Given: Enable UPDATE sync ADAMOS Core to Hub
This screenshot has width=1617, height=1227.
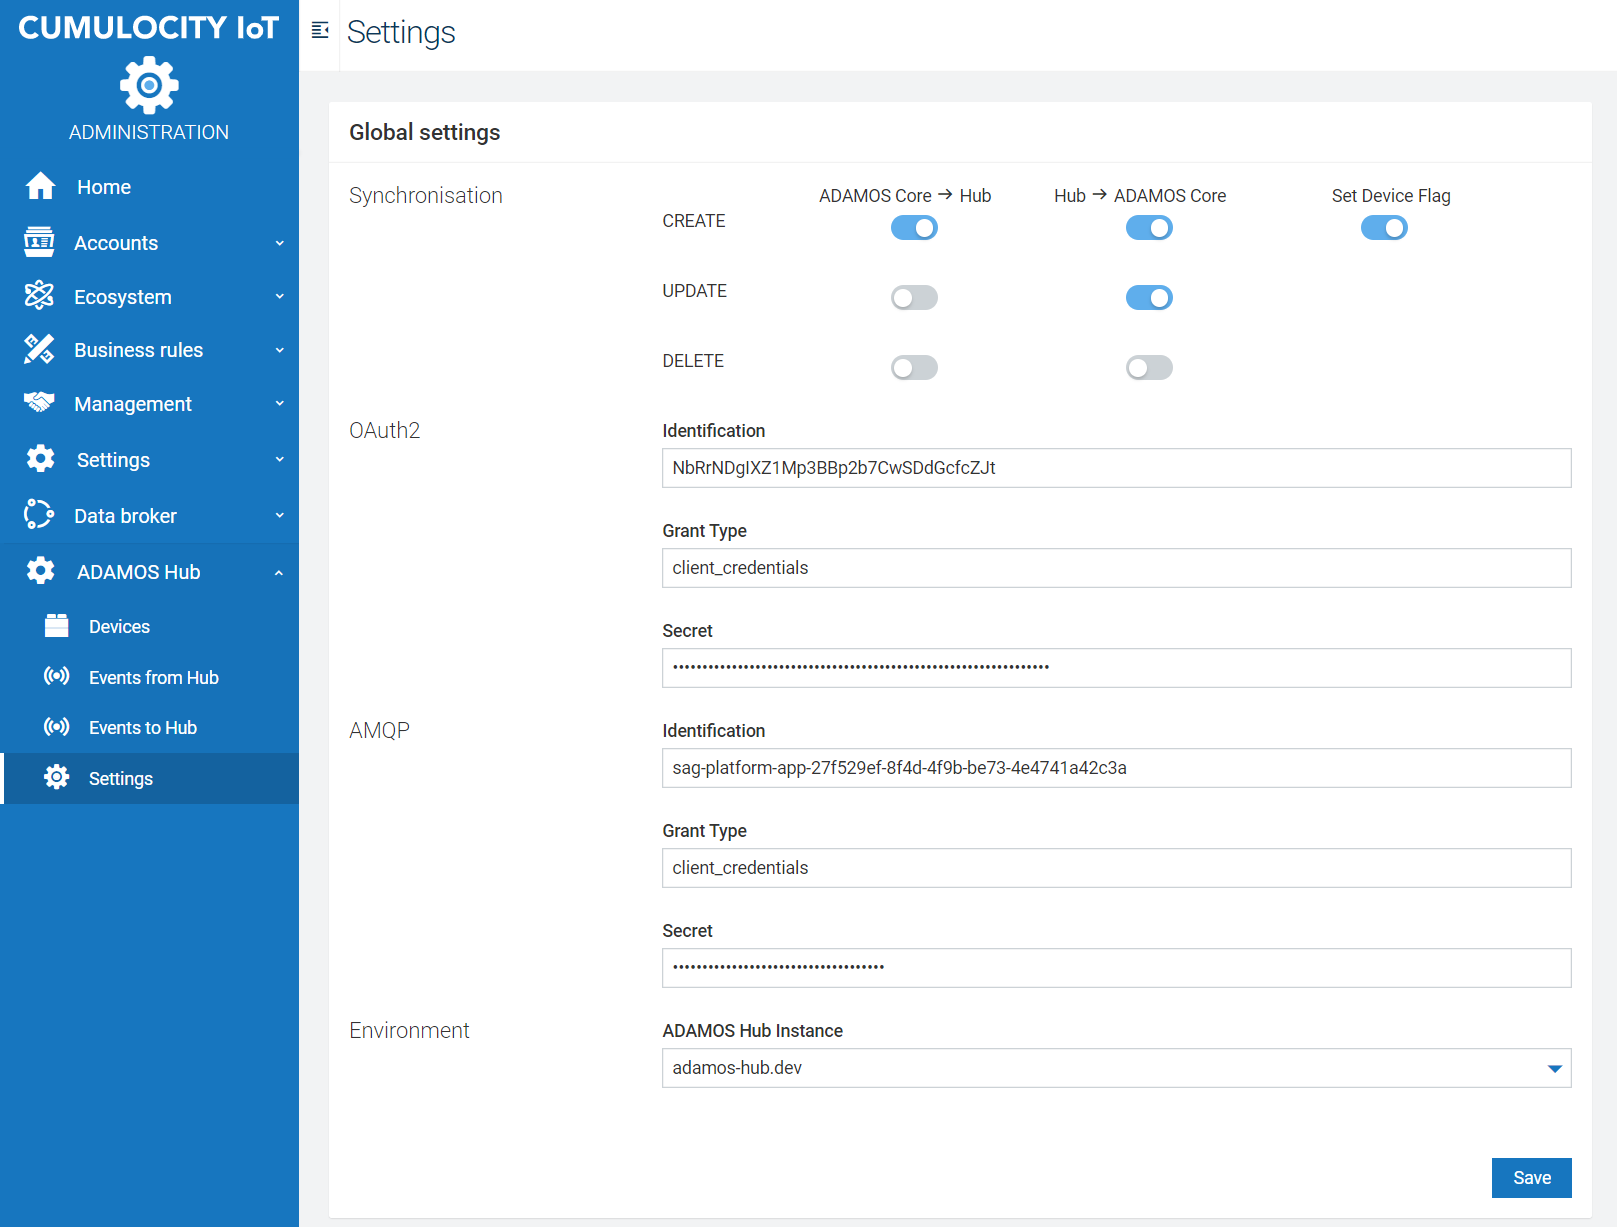Looking at the screenshot, I should (x=914, y=298).
